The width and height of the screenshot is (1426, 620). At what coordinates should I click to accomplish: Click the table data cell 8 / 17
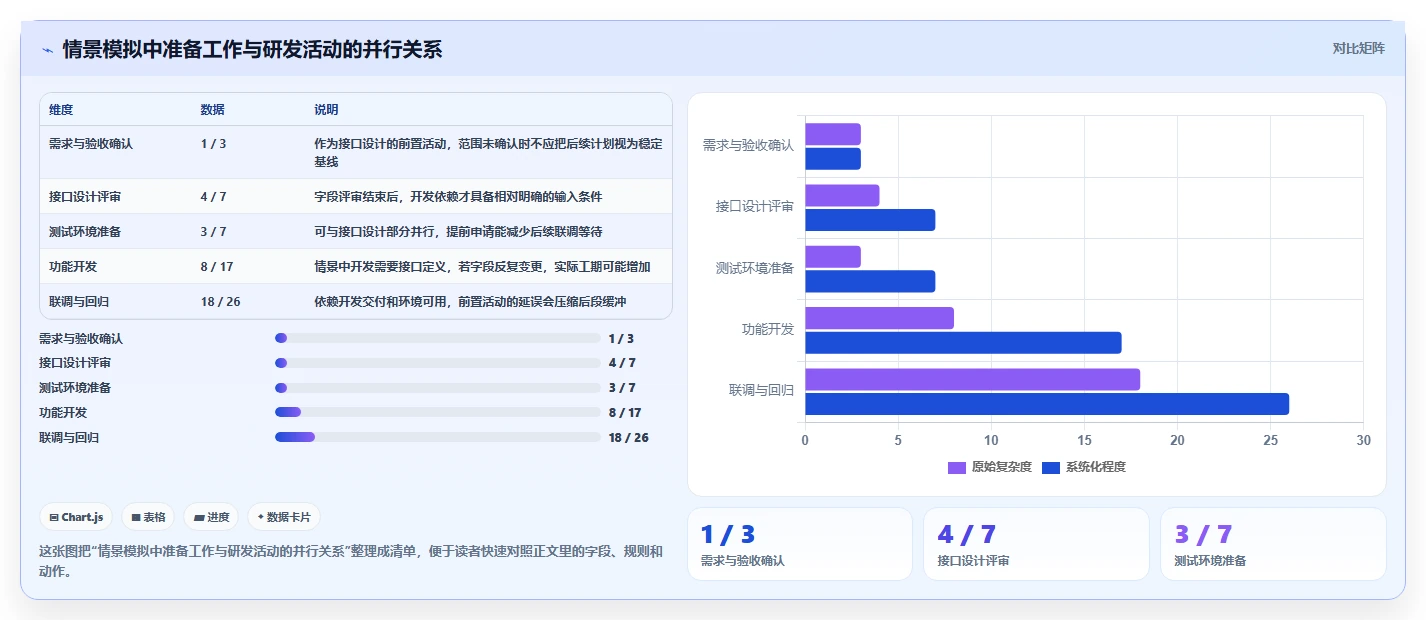[217, 267]
